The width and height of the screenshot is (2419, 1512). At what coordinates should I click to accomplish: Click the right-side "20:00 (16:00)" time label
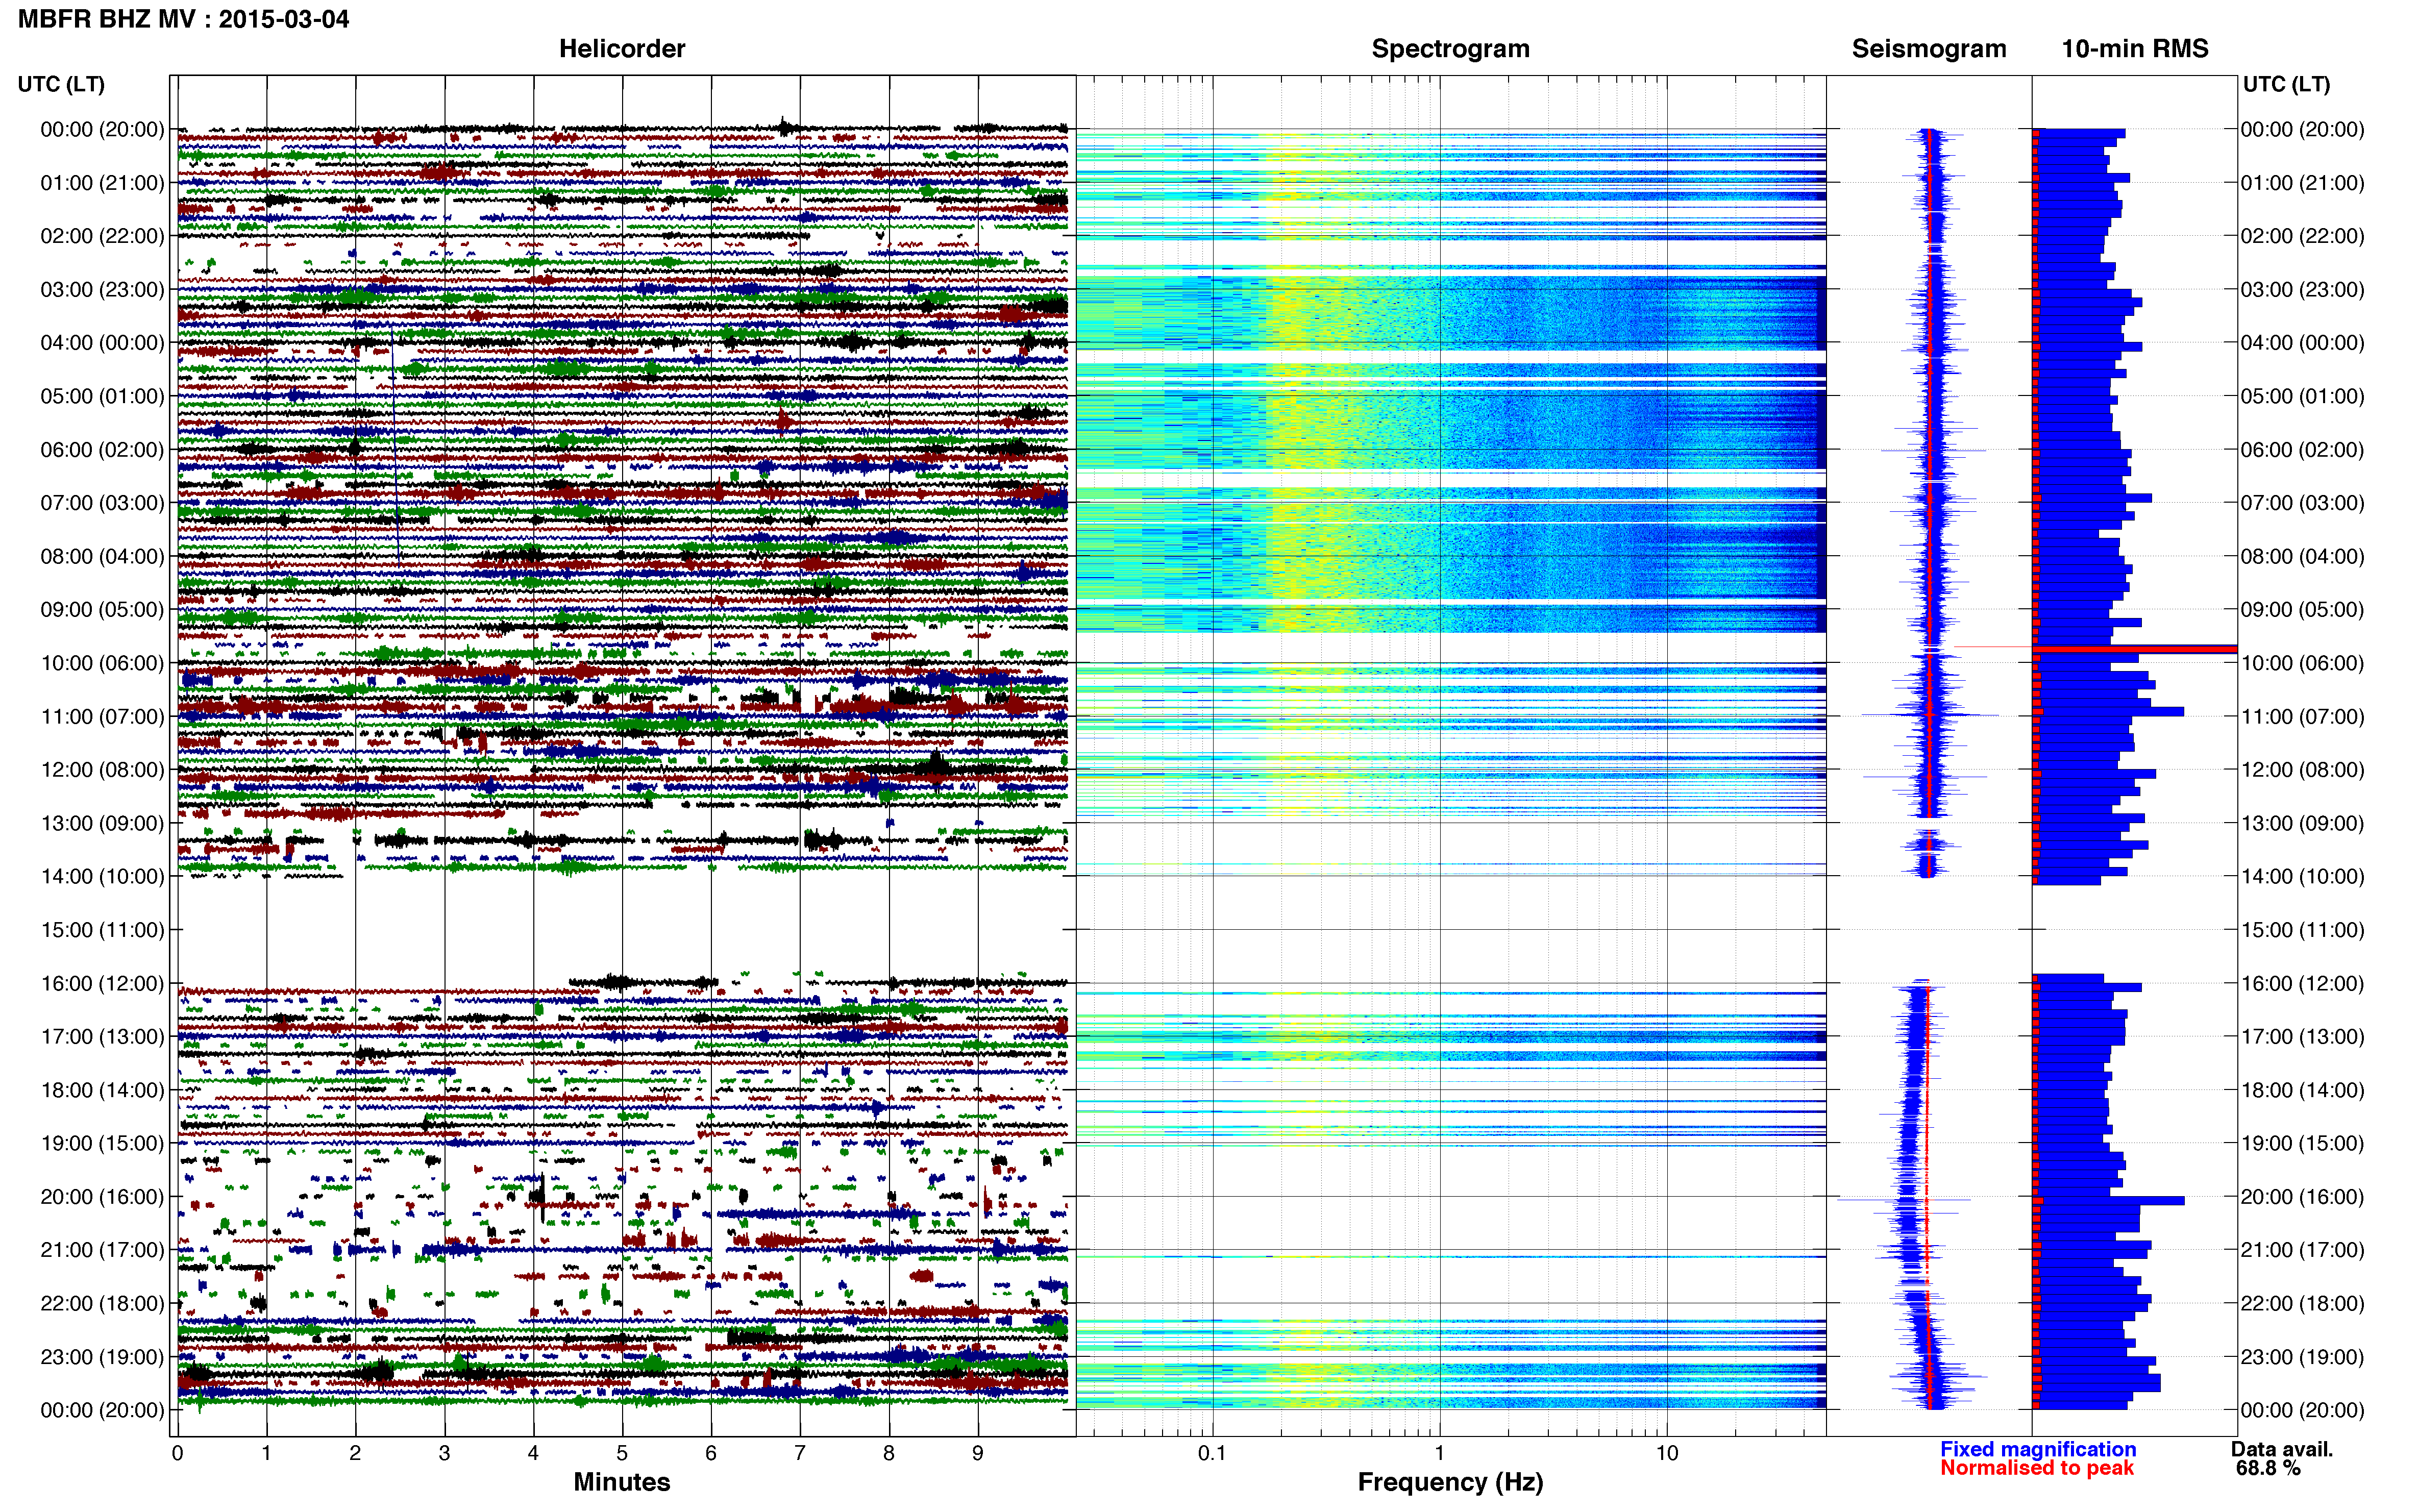2302,1197
